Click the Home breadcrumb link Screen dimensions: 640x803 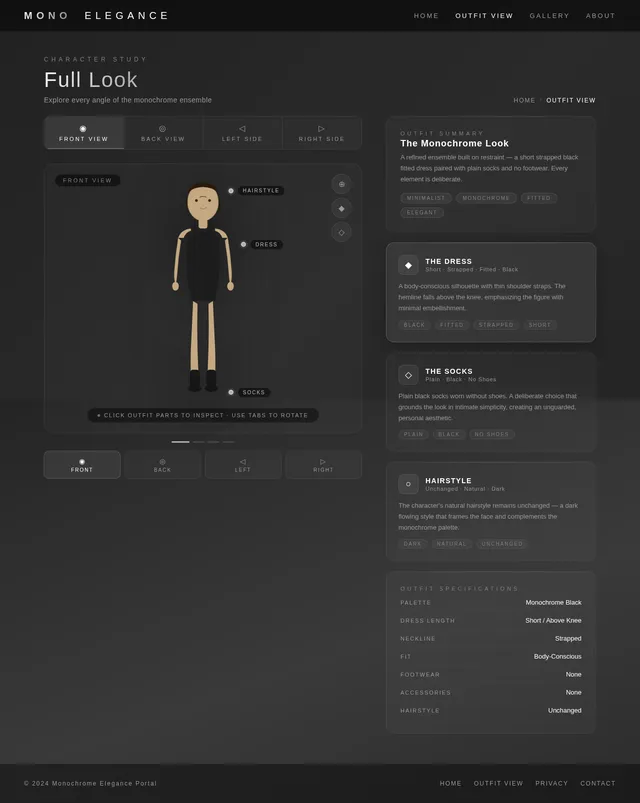[524, 100]
